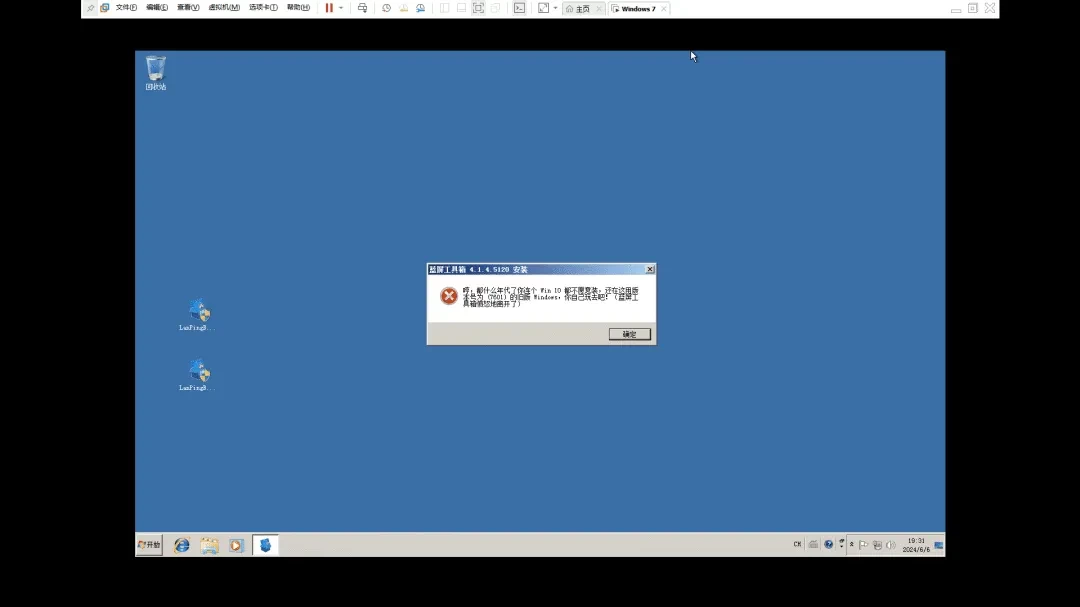Launch Internet Explorer from the taskbar

182,545
